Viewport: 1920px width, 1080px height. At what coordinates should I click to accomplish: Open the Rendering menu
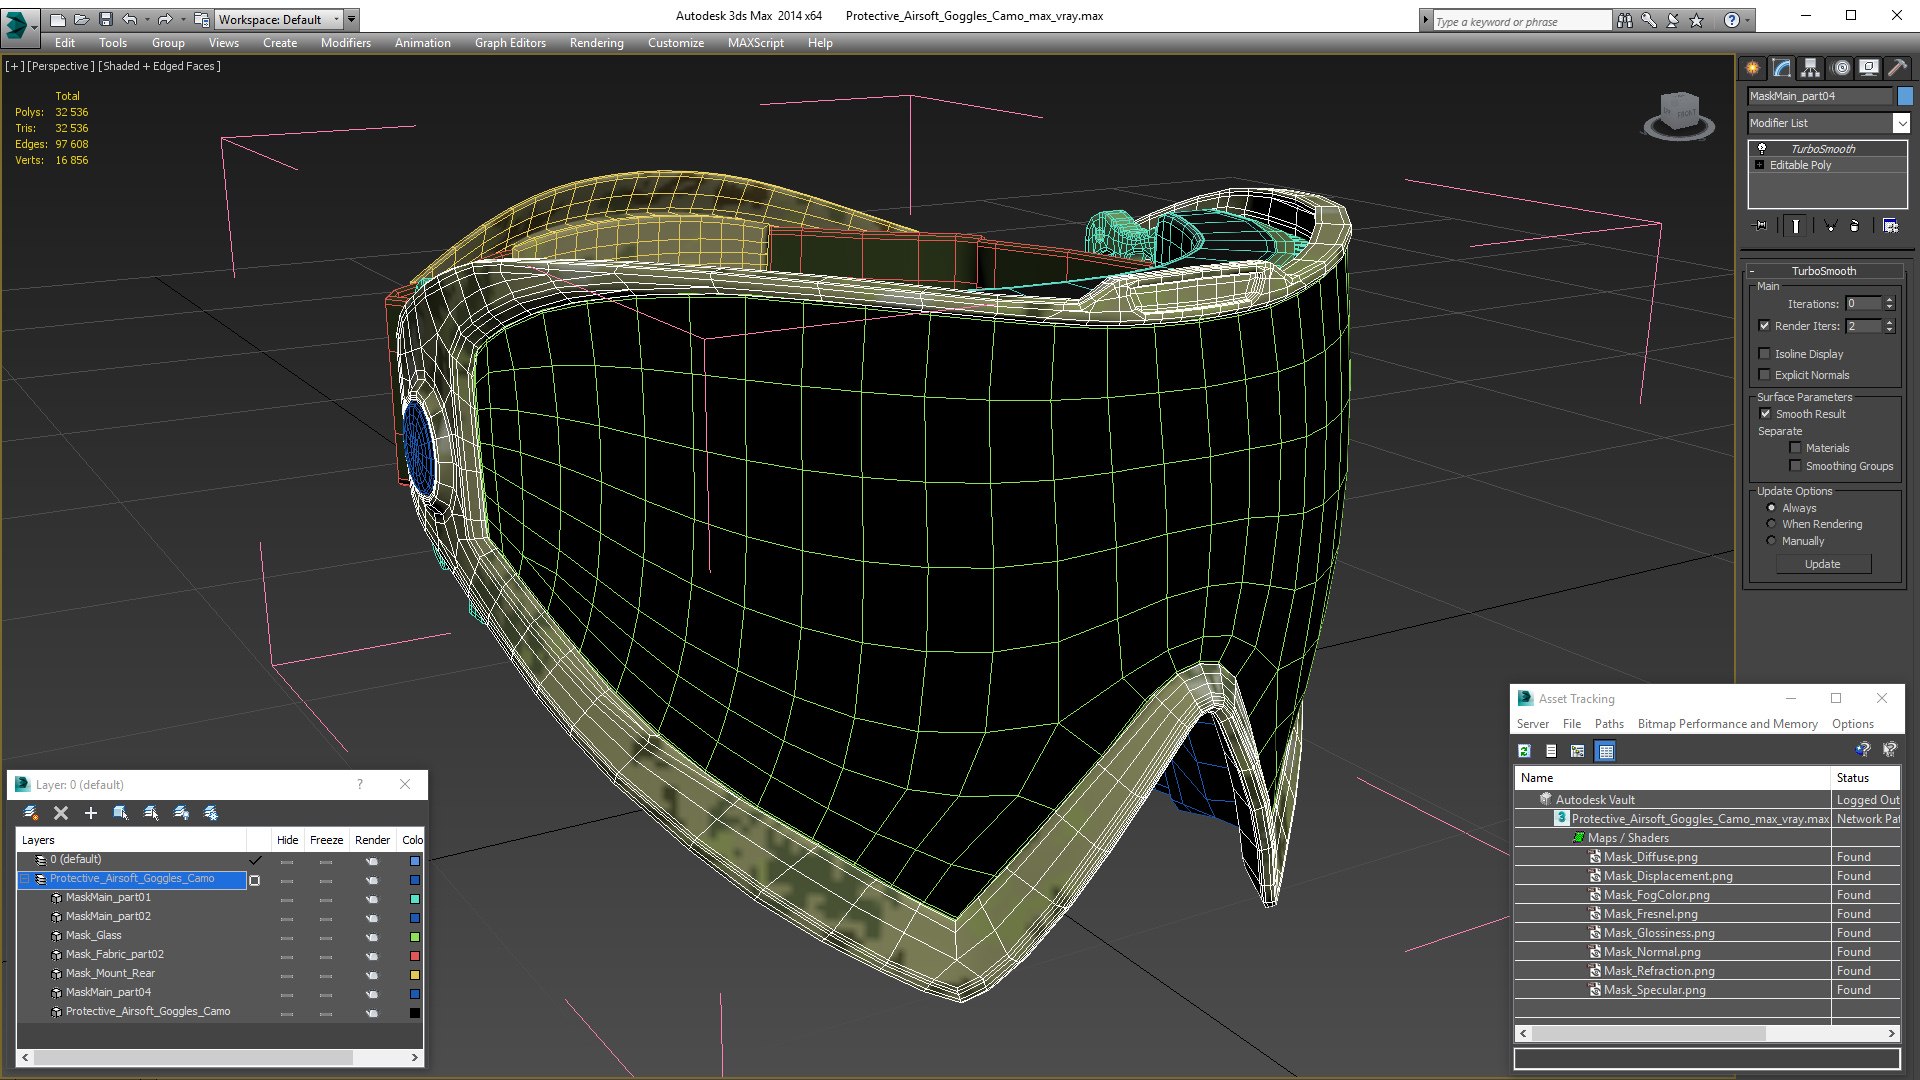(596, 43)
